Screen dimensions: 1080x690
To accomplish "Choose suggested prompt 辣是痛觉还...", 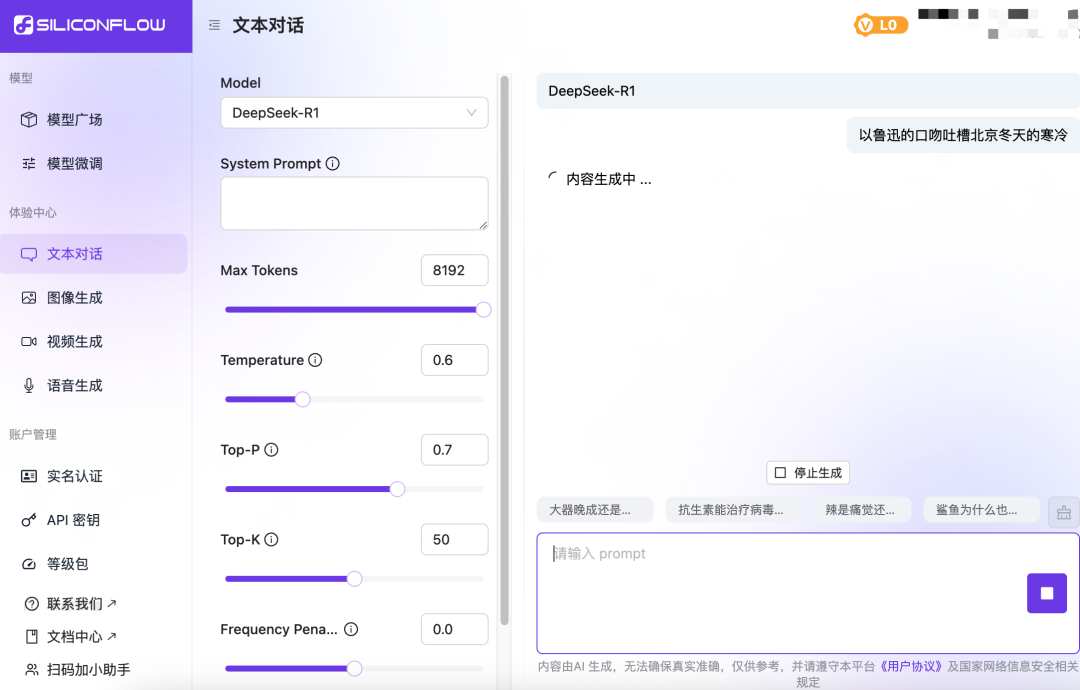I will coord(862,510).
